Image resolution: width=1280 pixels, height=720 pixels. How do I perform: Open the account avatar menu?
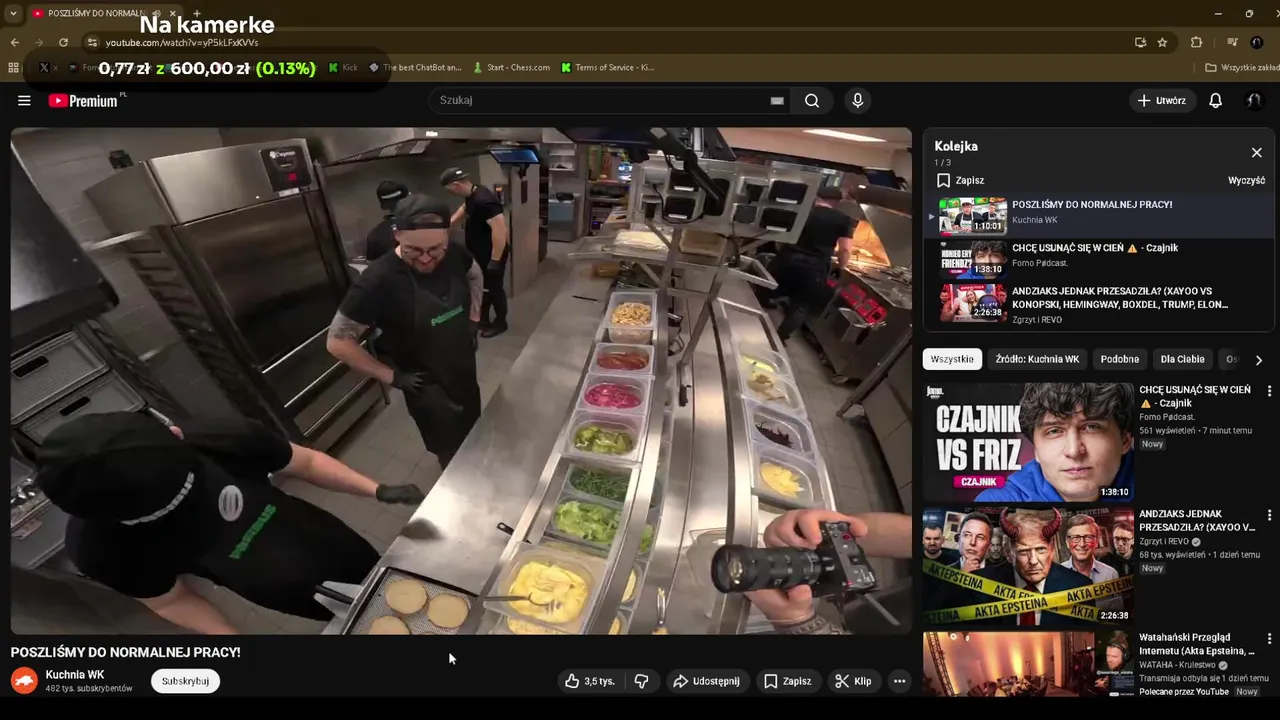tap(1254, 100)
